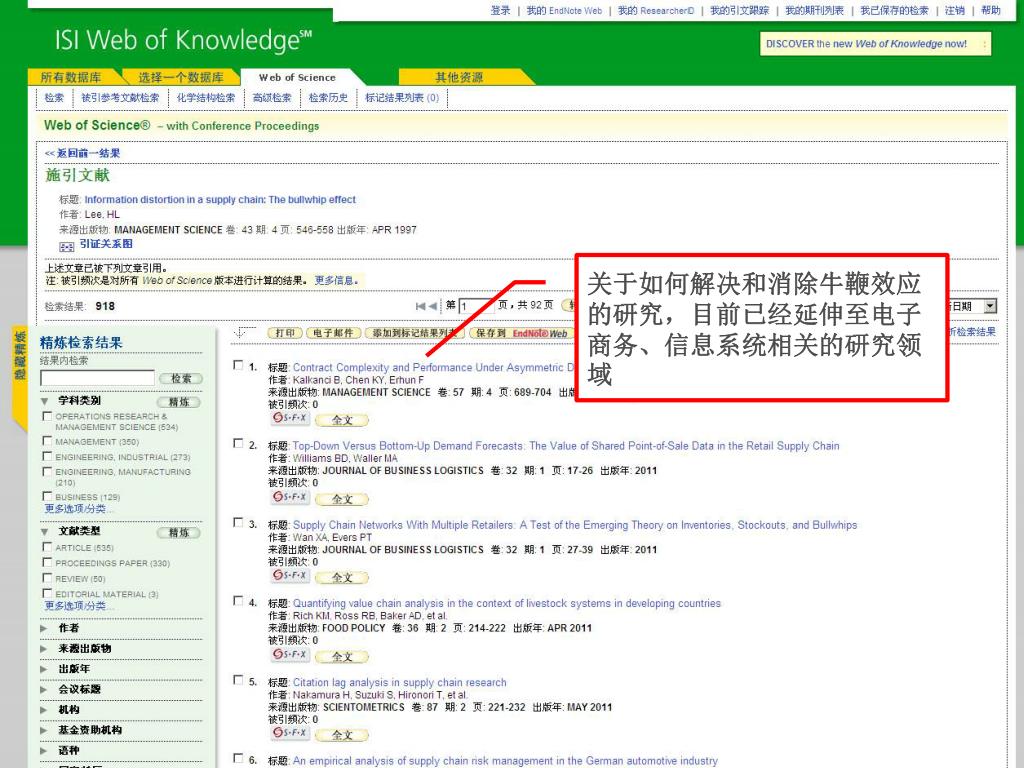Switch to the 其他资源 tab
Screen dimensions: 1024x768
[459, 77]
